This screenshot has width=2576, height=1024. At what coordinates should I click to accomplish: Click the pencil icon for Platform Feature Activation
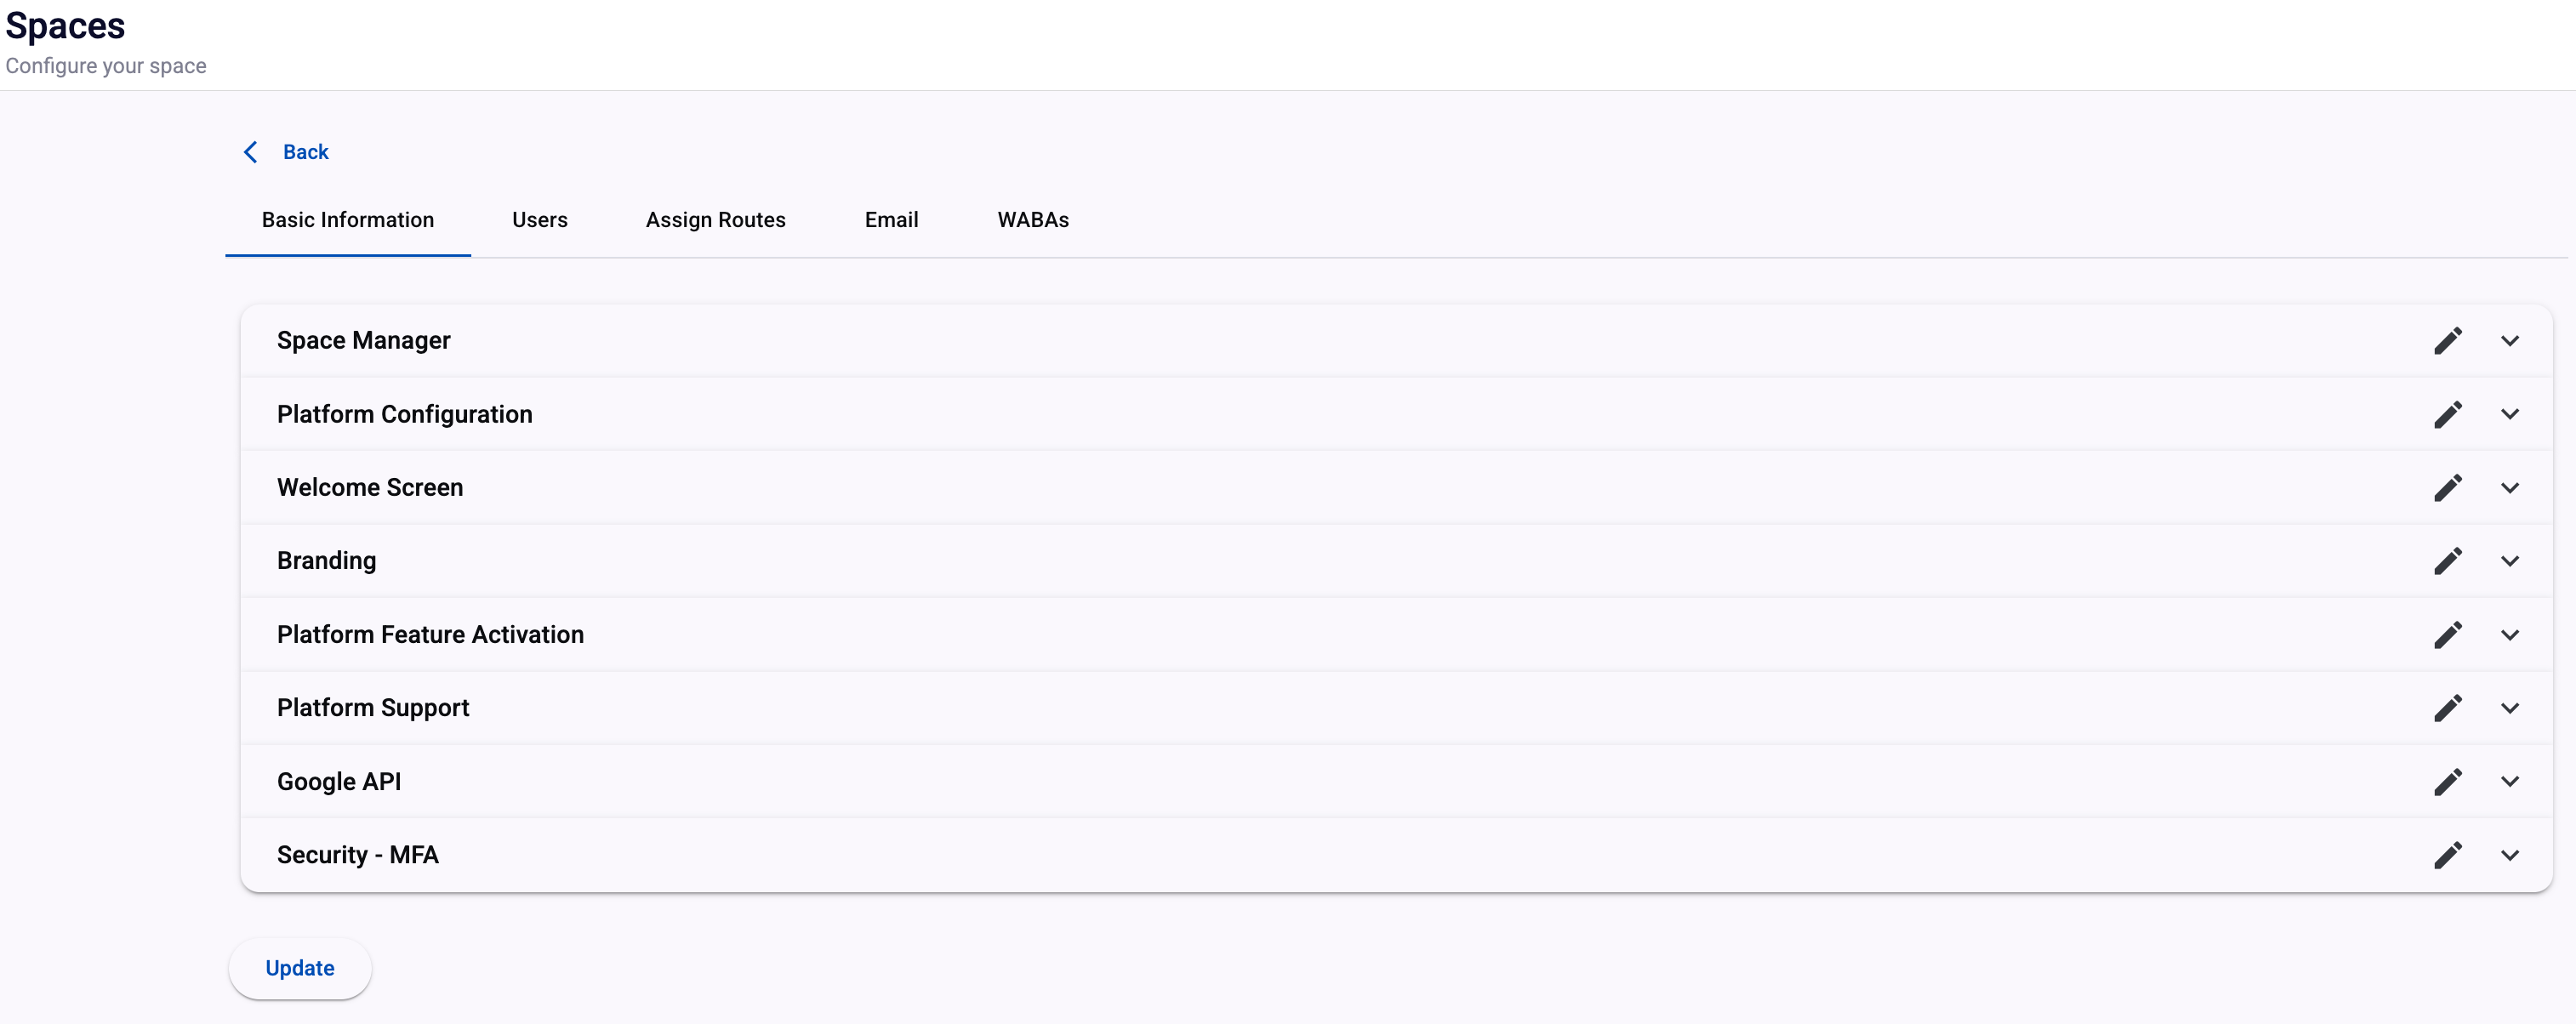[x=2447, y=635]
